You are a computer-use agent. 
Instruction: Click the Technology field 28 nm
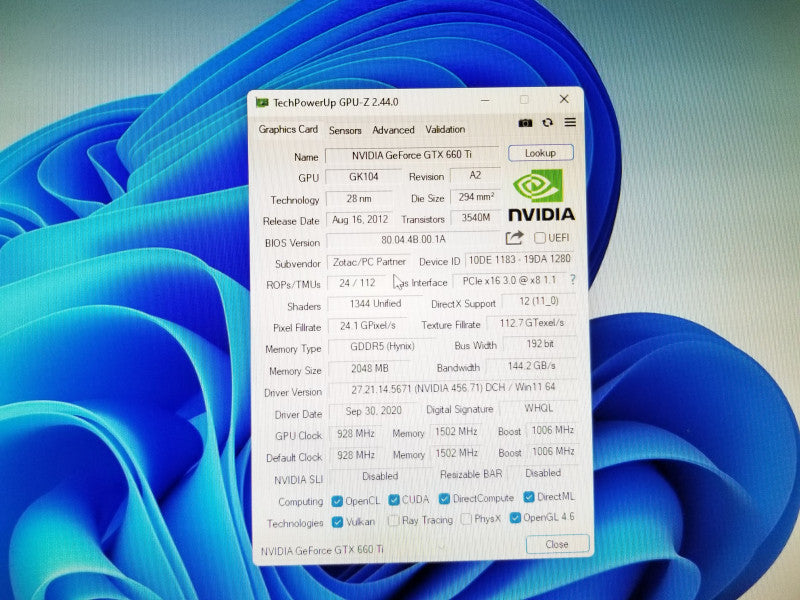click(x=359, y=198)
